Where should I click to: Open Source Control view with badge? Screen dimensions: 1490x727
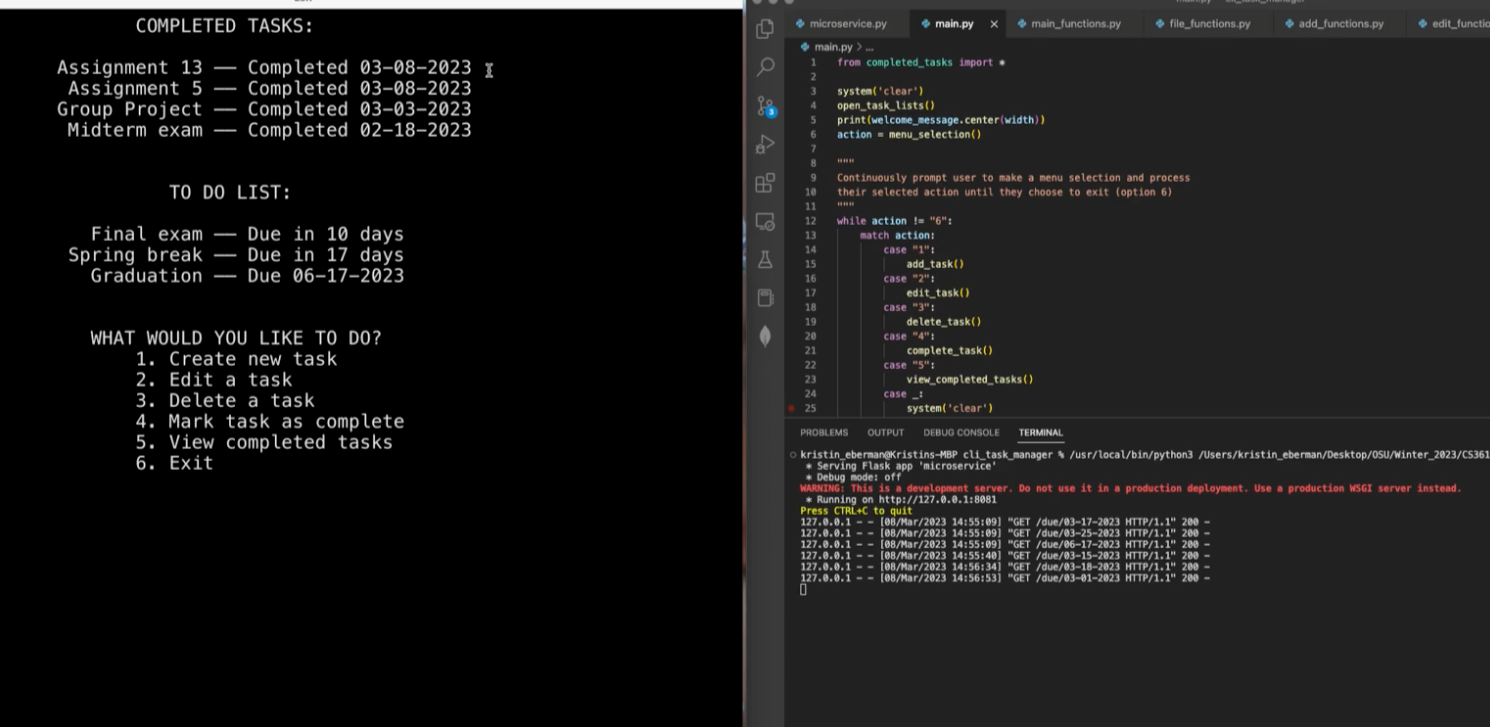click(x=765, y=106)
